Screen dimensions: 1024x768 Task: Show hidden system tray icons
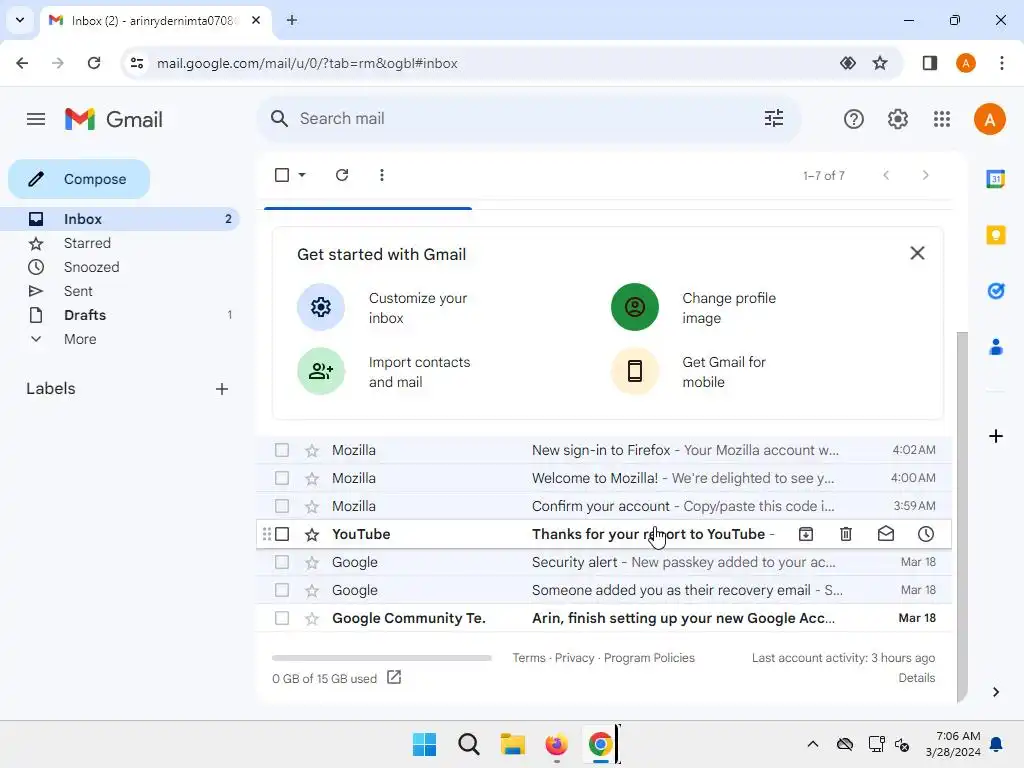point(812,744)
